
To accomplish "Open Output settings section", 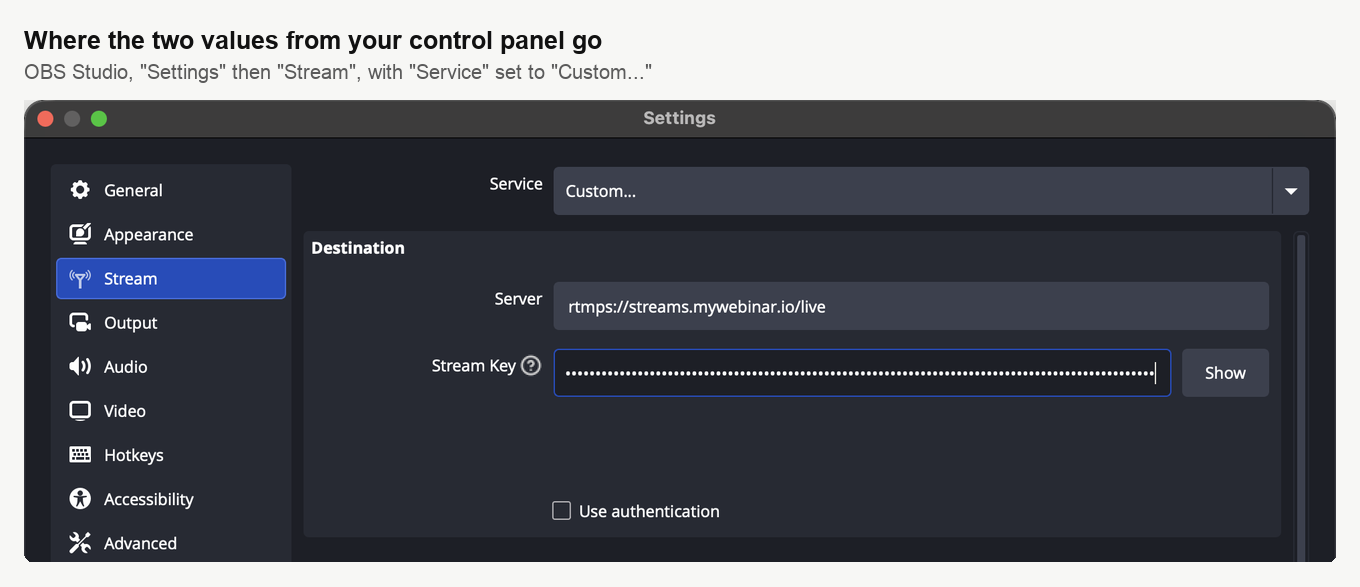I will pos(171,322).
